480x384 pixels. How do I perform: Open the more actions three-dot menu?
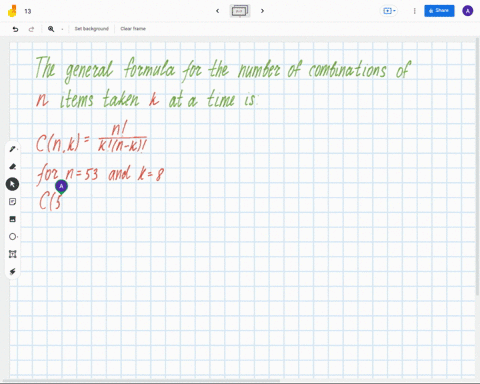[x=415, y=11]
